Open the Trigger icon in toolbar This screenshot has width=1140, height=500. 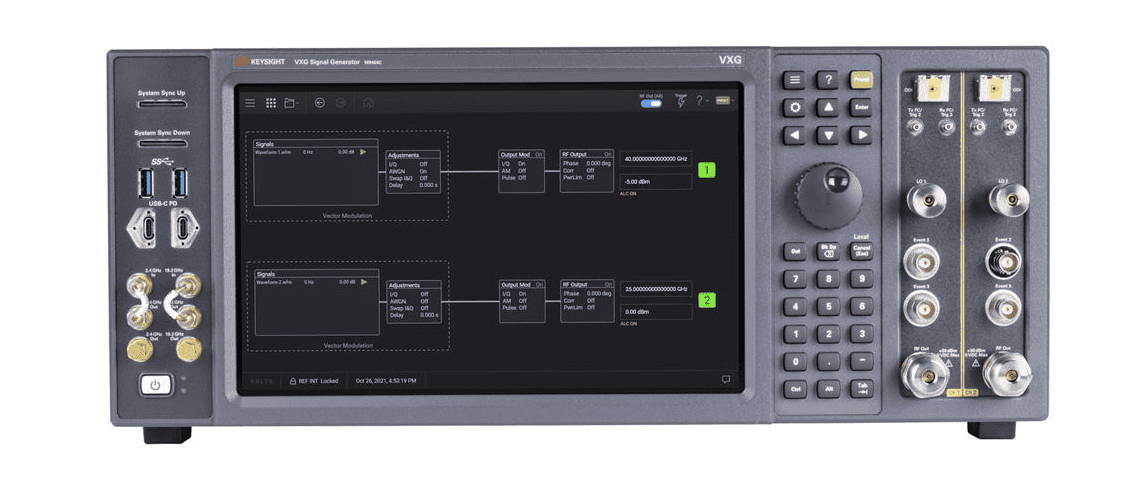pos(682,101)
